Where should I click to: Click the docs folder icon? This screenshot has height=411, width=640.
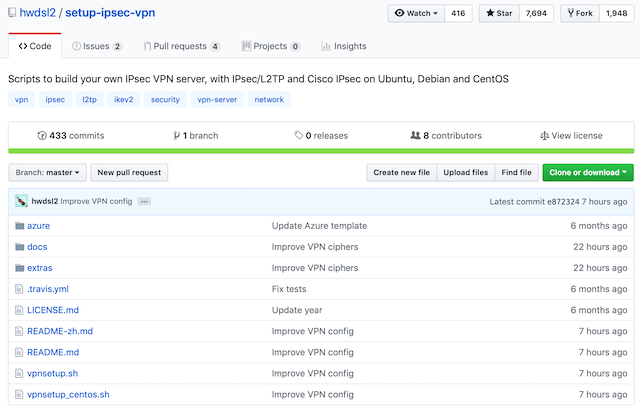click(20, 247)
